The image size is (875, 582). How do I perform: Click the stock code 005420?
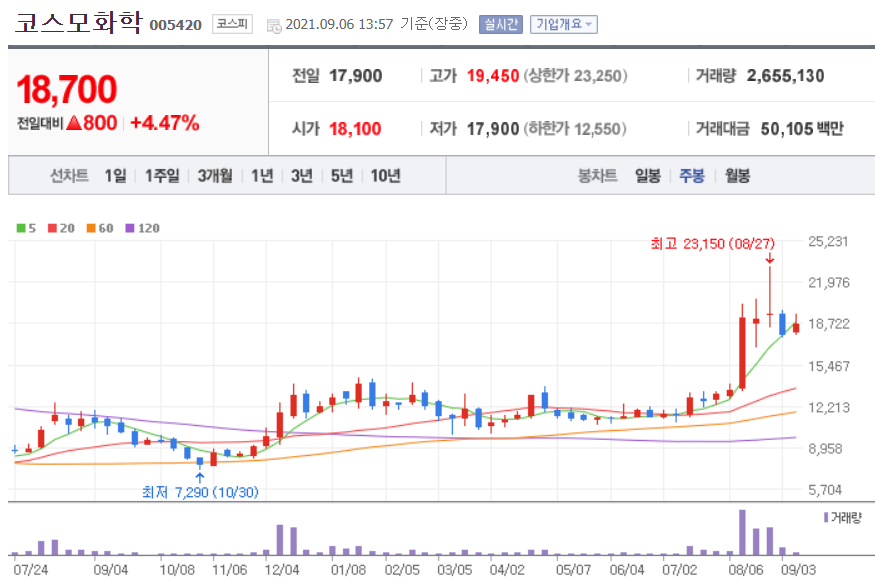[176, 25]
